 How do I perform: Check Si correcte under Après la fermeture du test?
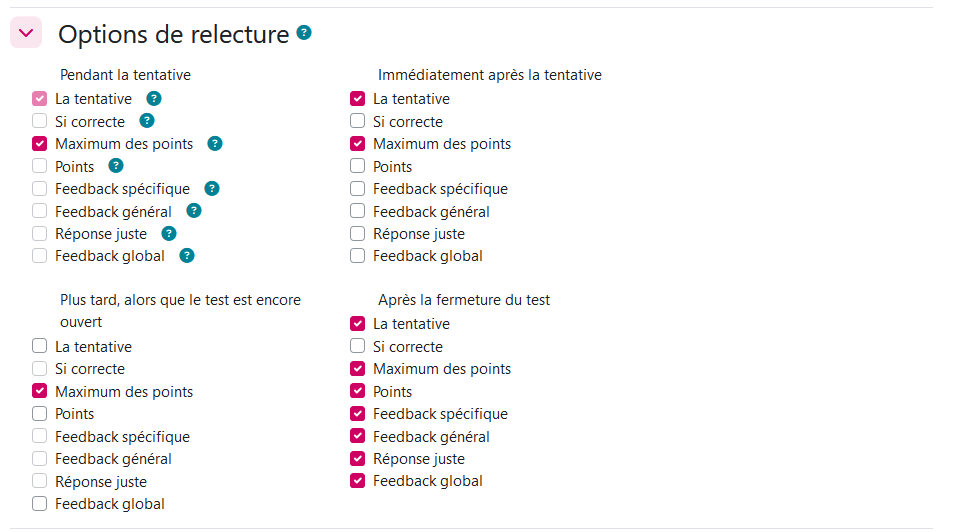coord(358,346)
